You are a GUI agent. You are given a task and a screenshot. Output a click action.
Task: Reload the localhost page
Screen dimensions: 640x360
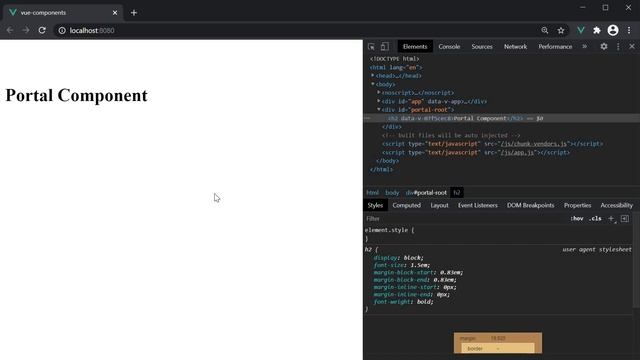tap(42, 30)
